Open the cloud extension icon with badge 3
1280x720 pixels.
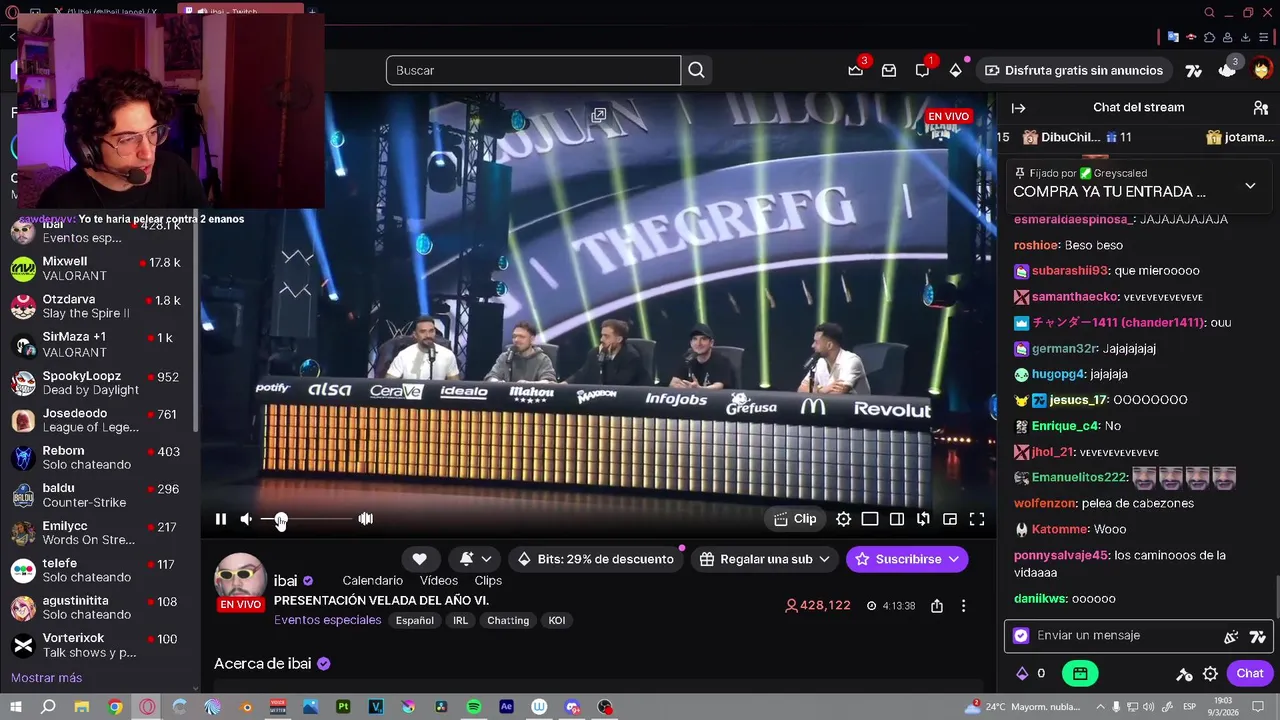point(1228,70)
